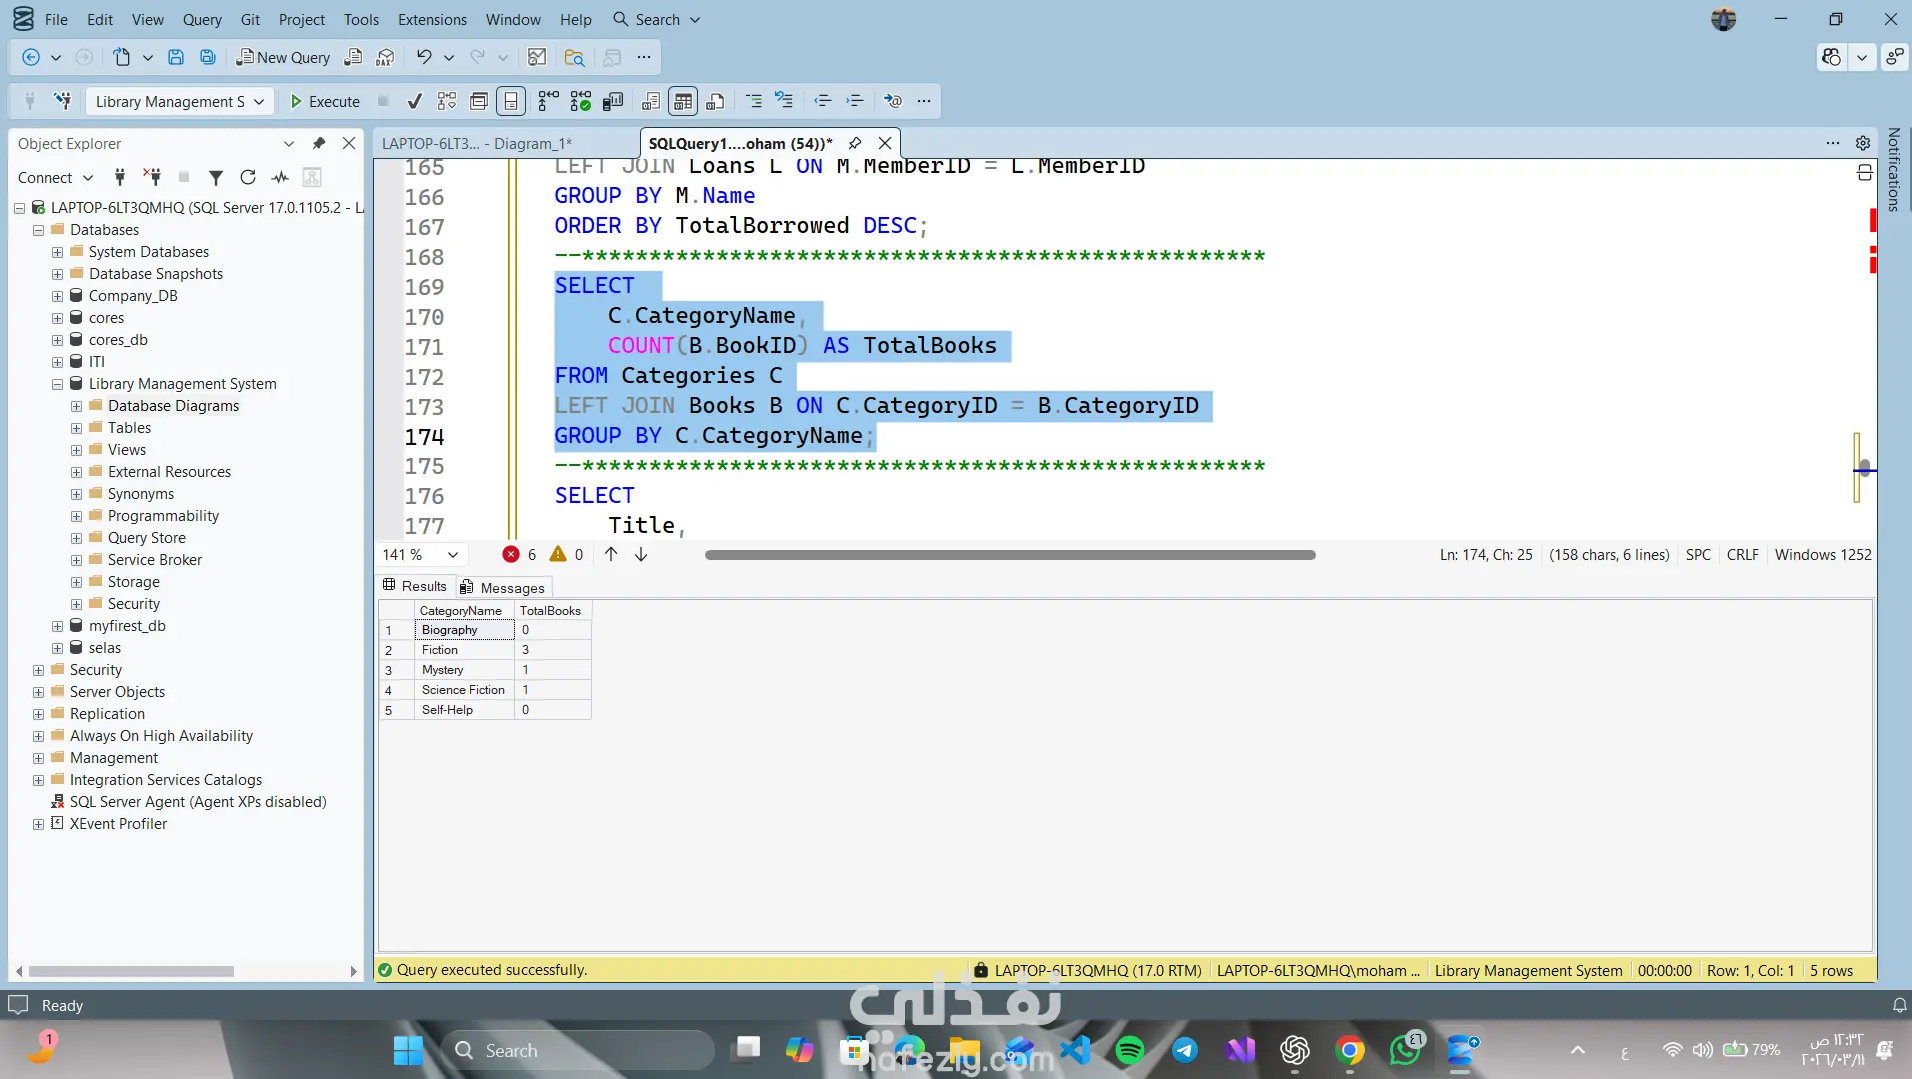Click the Execute button
Image resolution: width=1912 pixels, height=1079 pixels.
[324, 101]
